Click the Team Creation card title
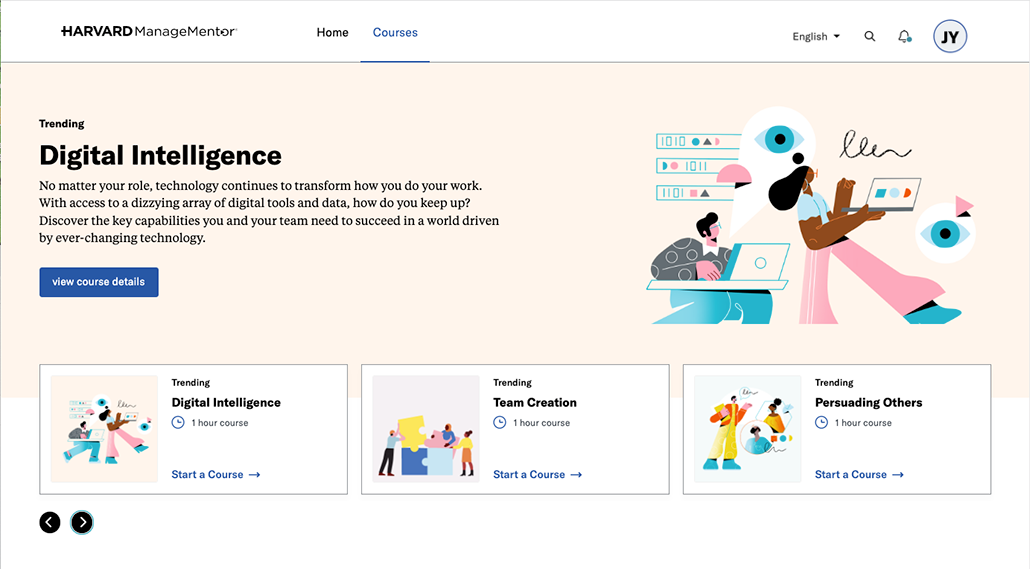The height and width of the screenshot is (580, 1030). pos(535,403)
